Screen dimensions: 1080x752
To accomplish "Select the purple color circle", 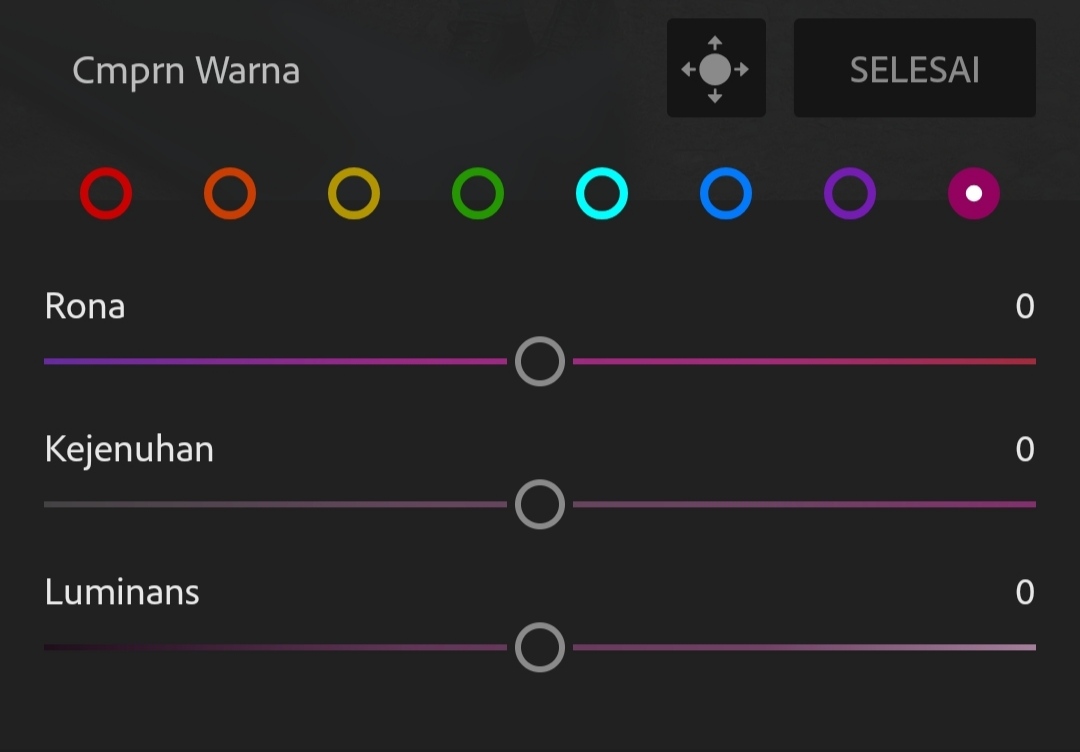I will [850, 193].
